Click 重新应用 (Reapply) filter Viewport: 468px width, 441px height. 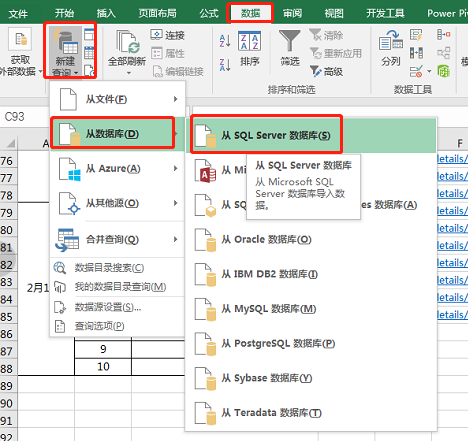pyautogui.click(x=335, y=53)
